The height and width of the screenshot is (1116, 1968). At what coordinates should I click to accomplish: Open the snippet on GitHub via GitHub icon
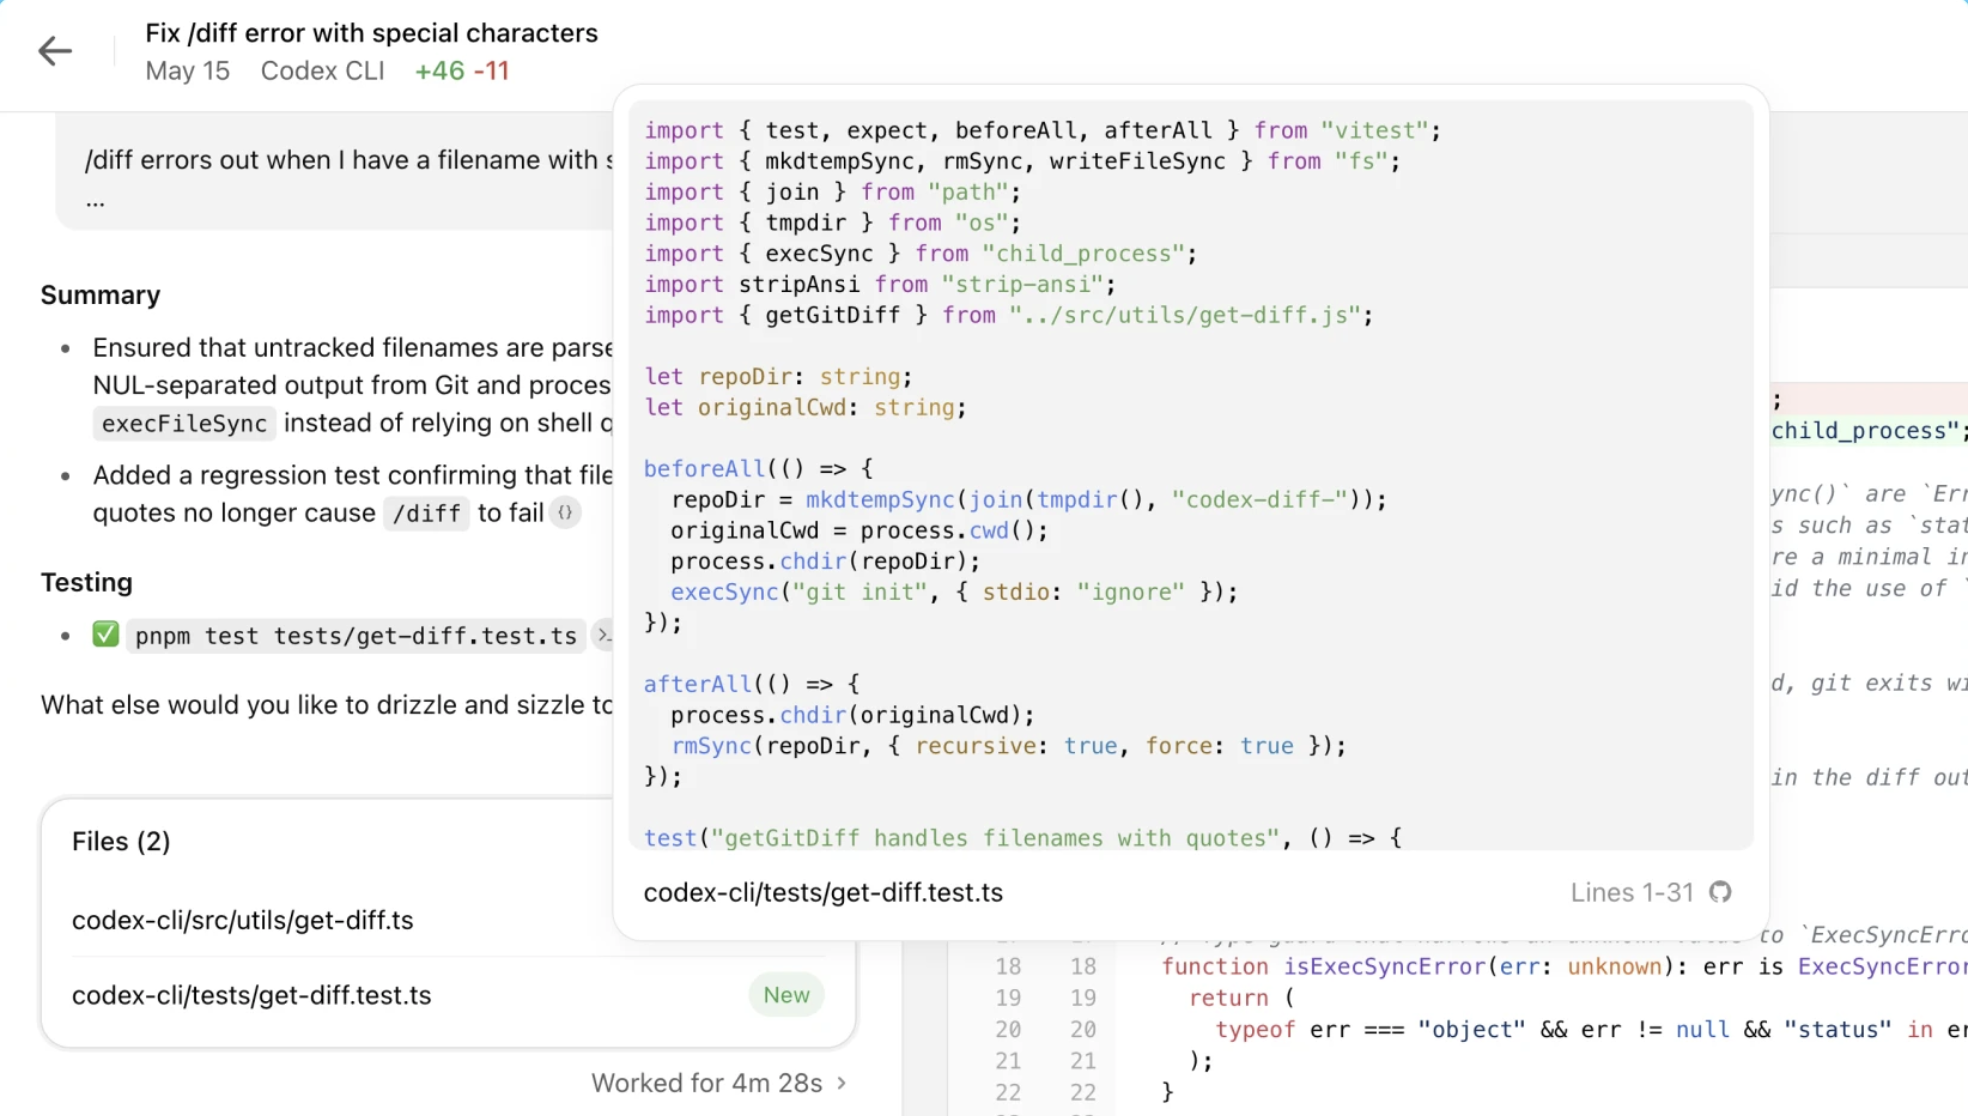(x=1720, y=892)
